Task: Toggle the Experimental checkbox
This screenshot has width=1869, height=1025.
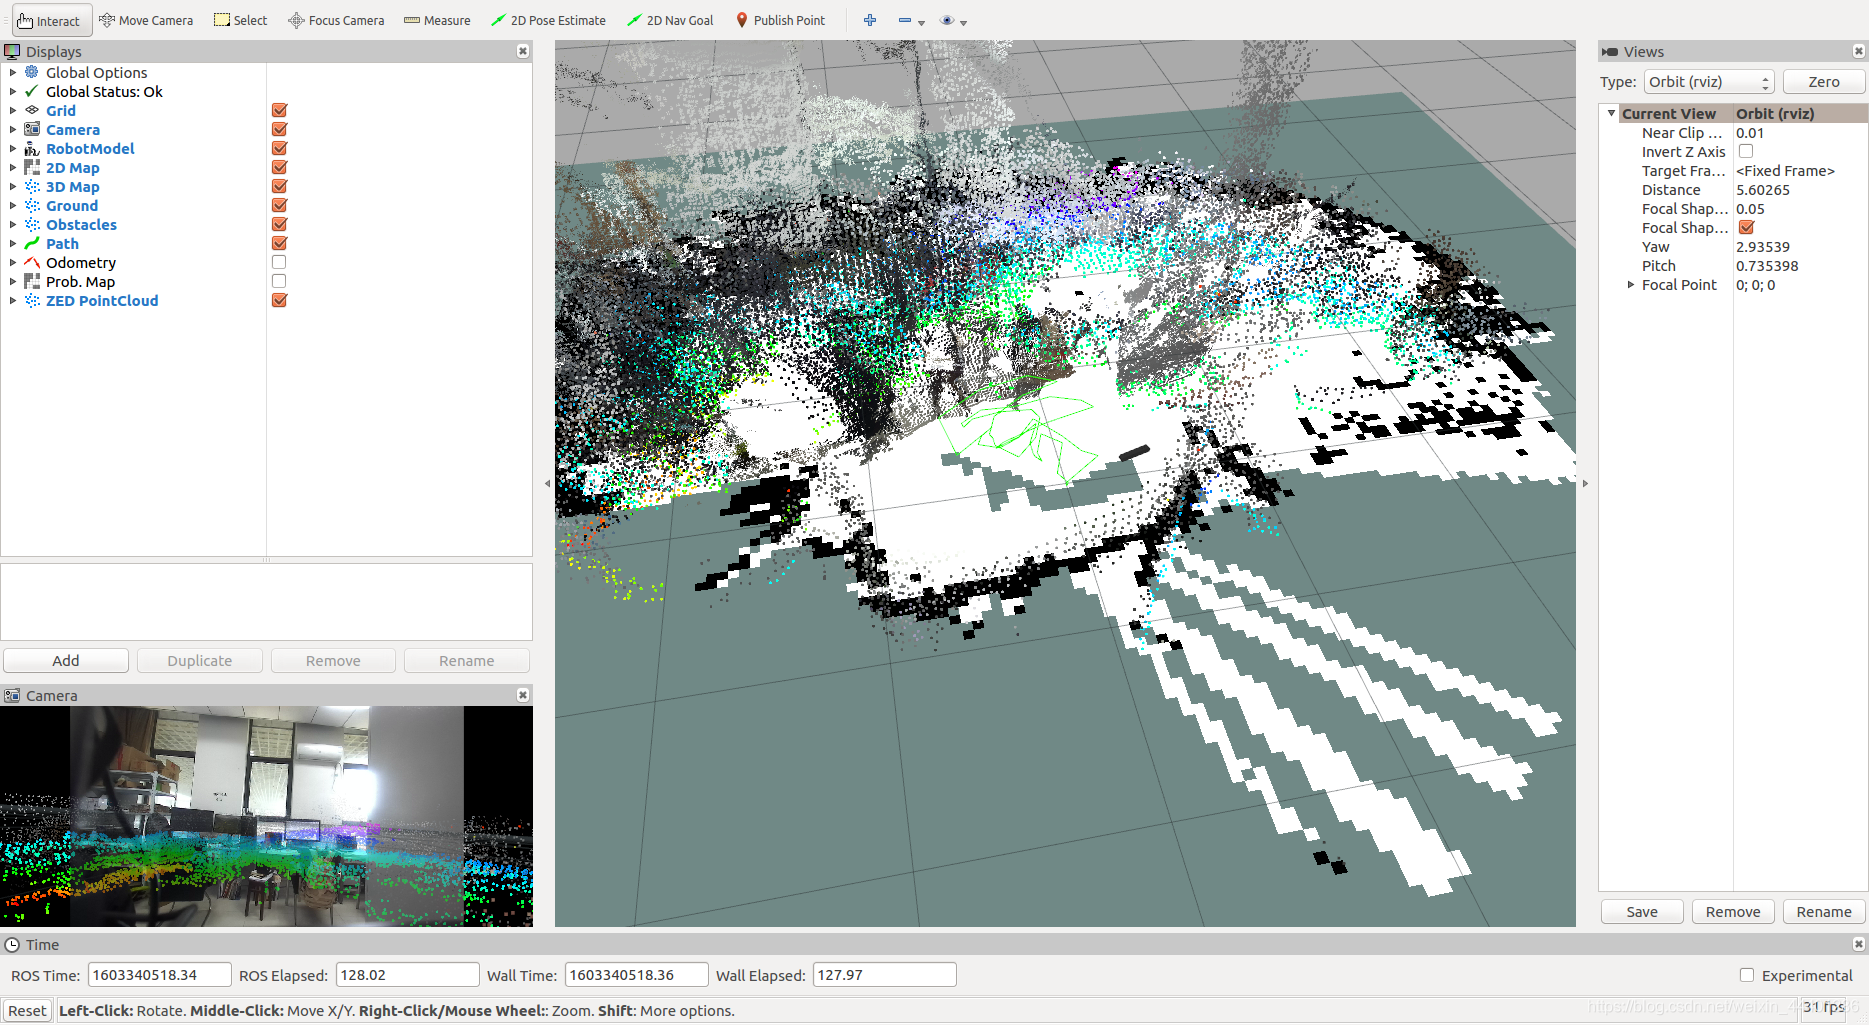Action: point(1747,975)
